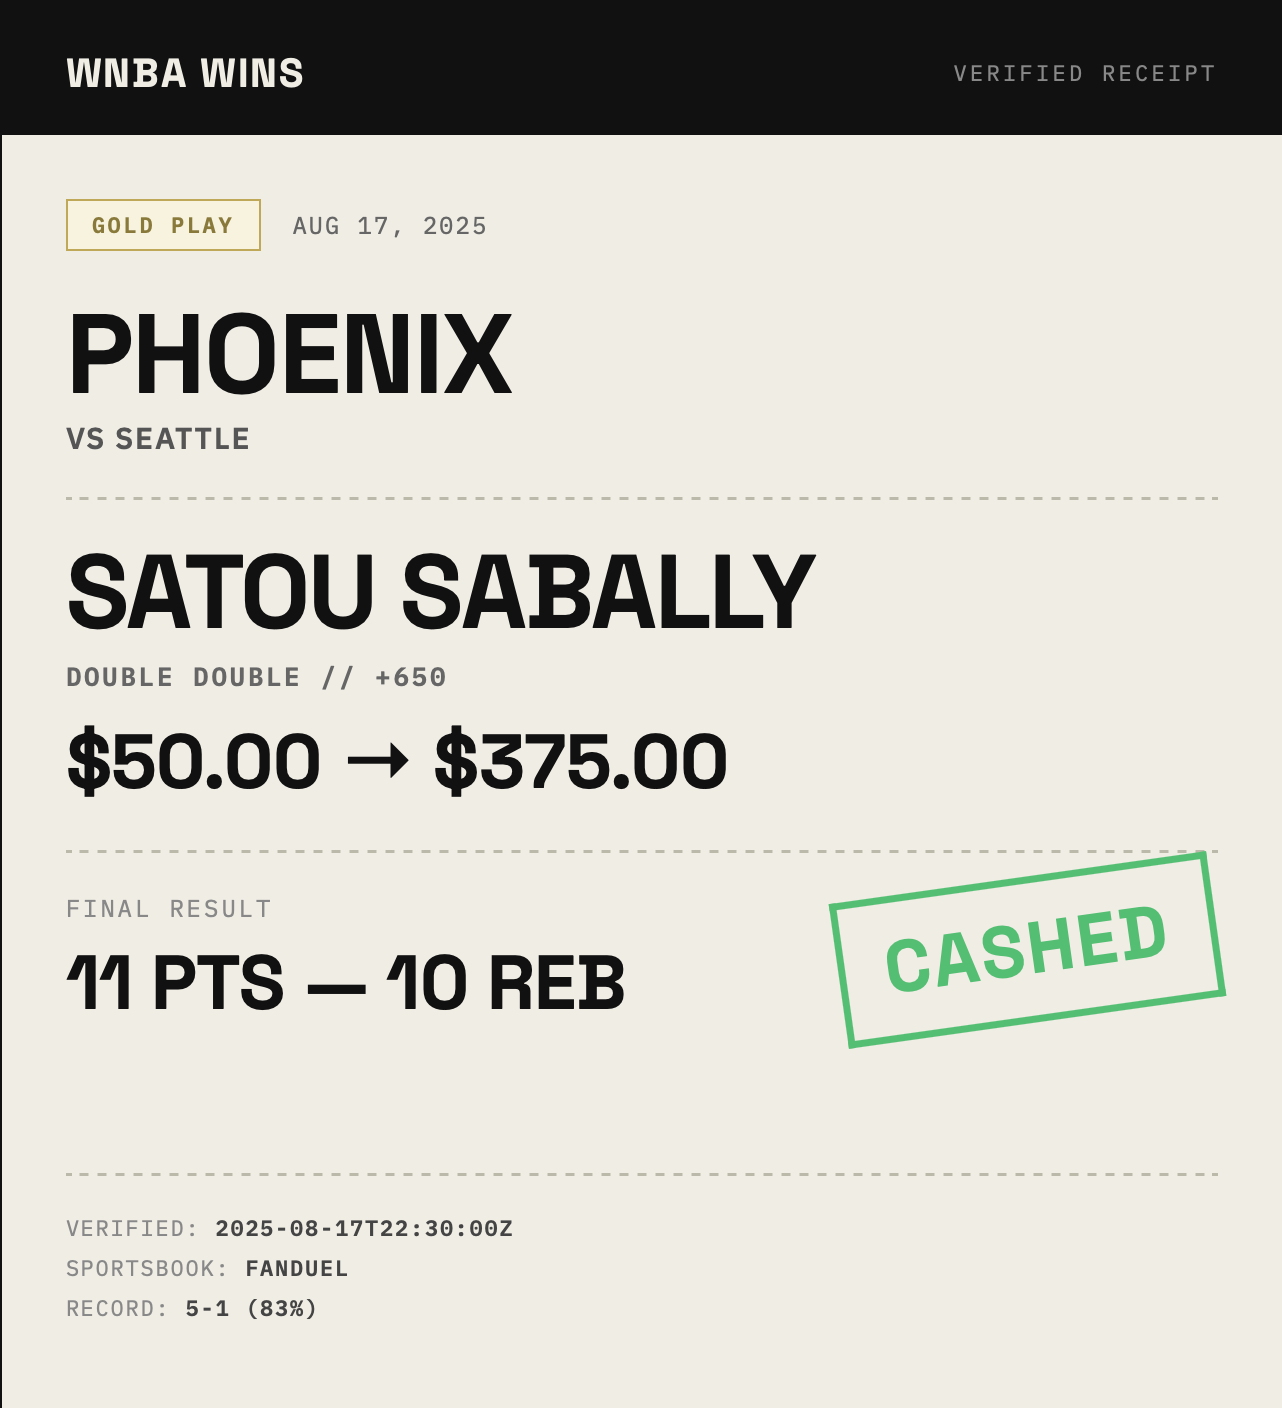This screenshot has height=1408, width=1282.
Task: Select the Aug 17, 2025 date
Action: tap(390, 227)
